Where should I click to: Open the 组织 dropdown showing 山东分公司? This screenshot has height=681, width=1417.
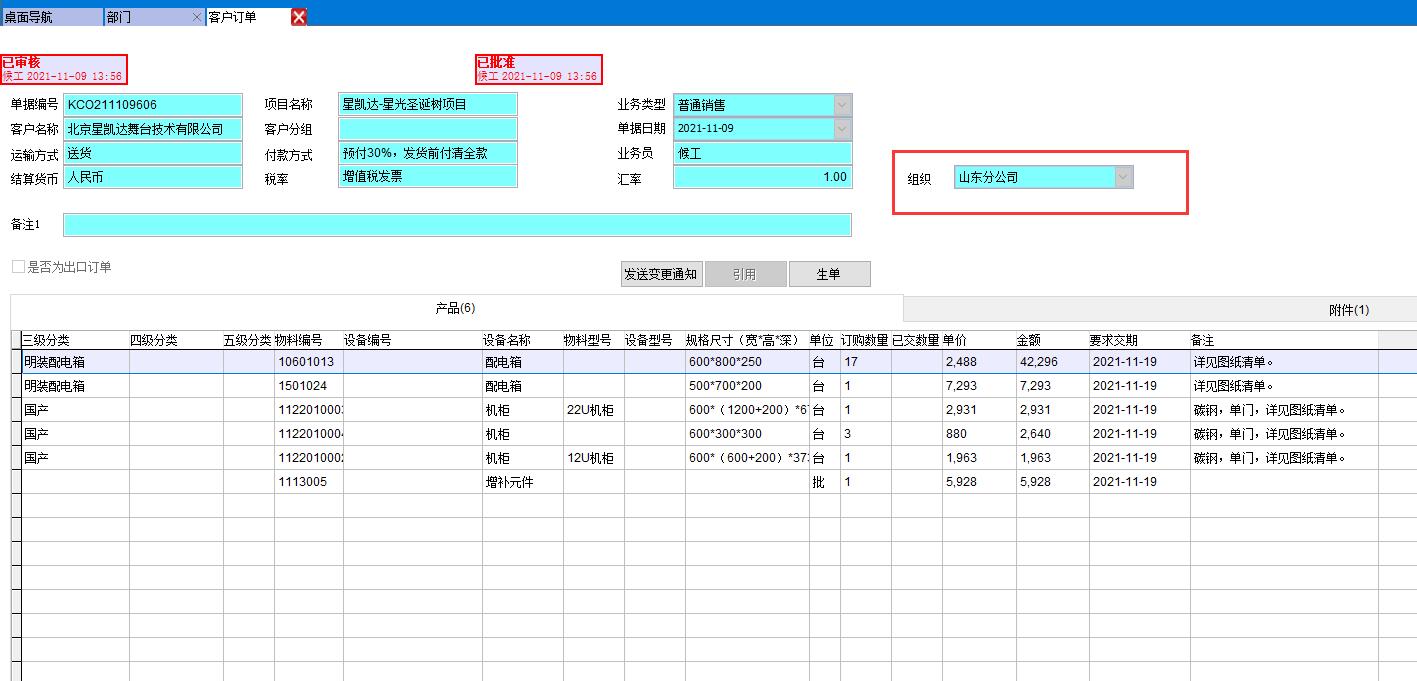[1125, 177]
